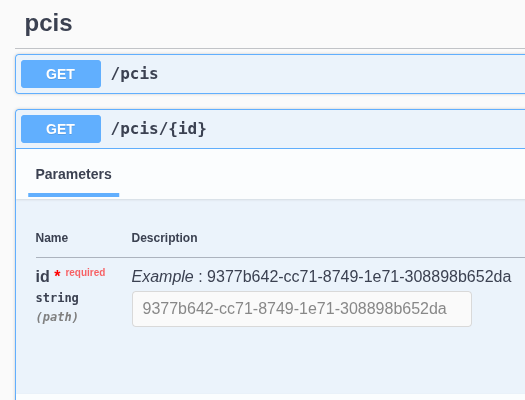The height and width of the screenshot is (400, 525).
Task: Click the GET badge for /pcis
Action: pyautogui.click(x=61, y=74)
